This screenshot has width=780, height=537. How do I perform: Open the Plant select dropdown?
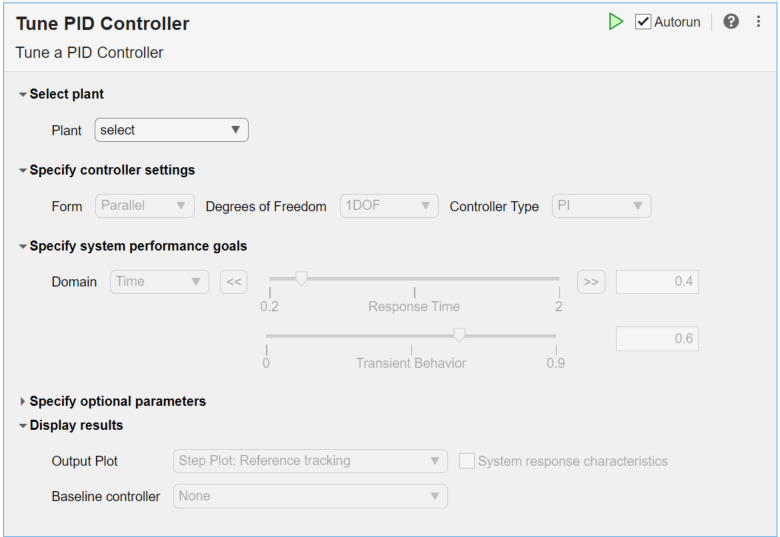point(171,130)
